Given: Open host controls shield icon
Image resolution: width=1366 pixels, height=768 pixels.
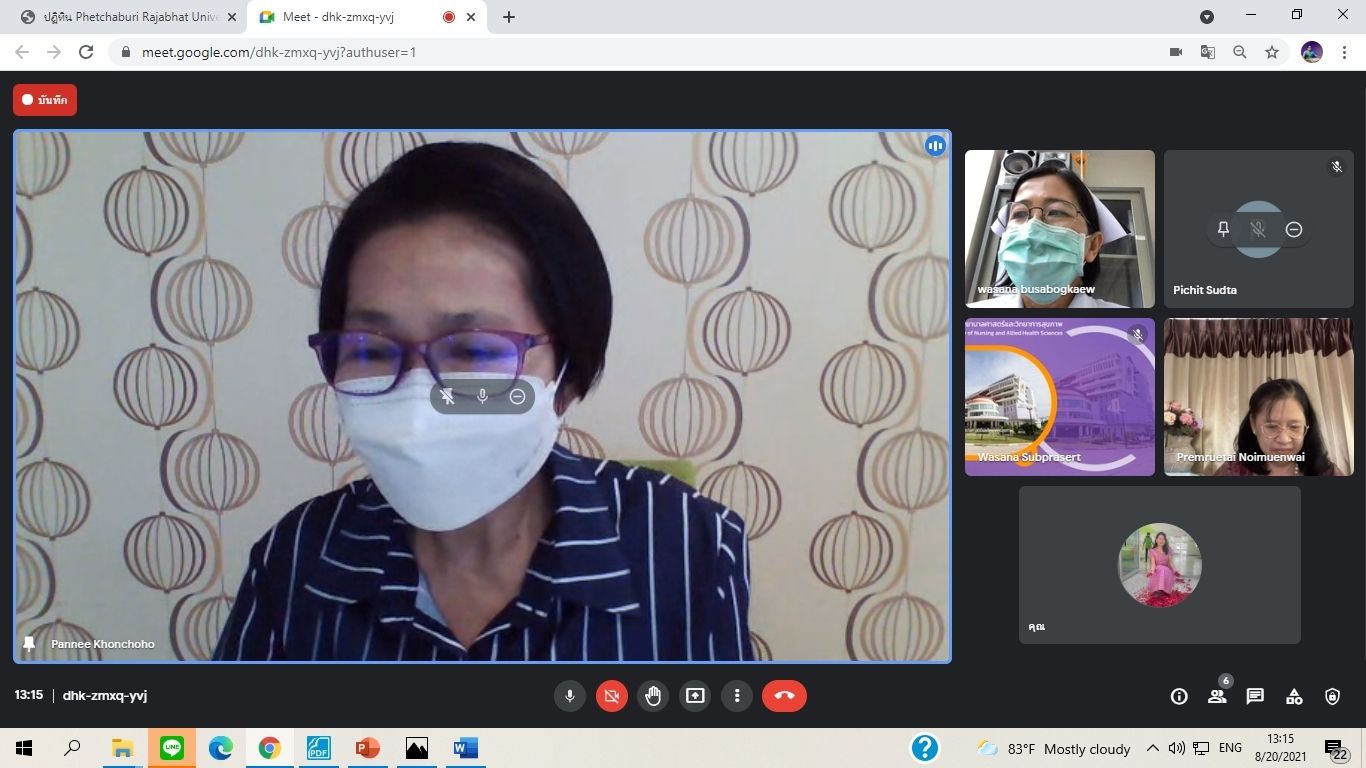Looking at the screenshot, I should pos(1332,697).
